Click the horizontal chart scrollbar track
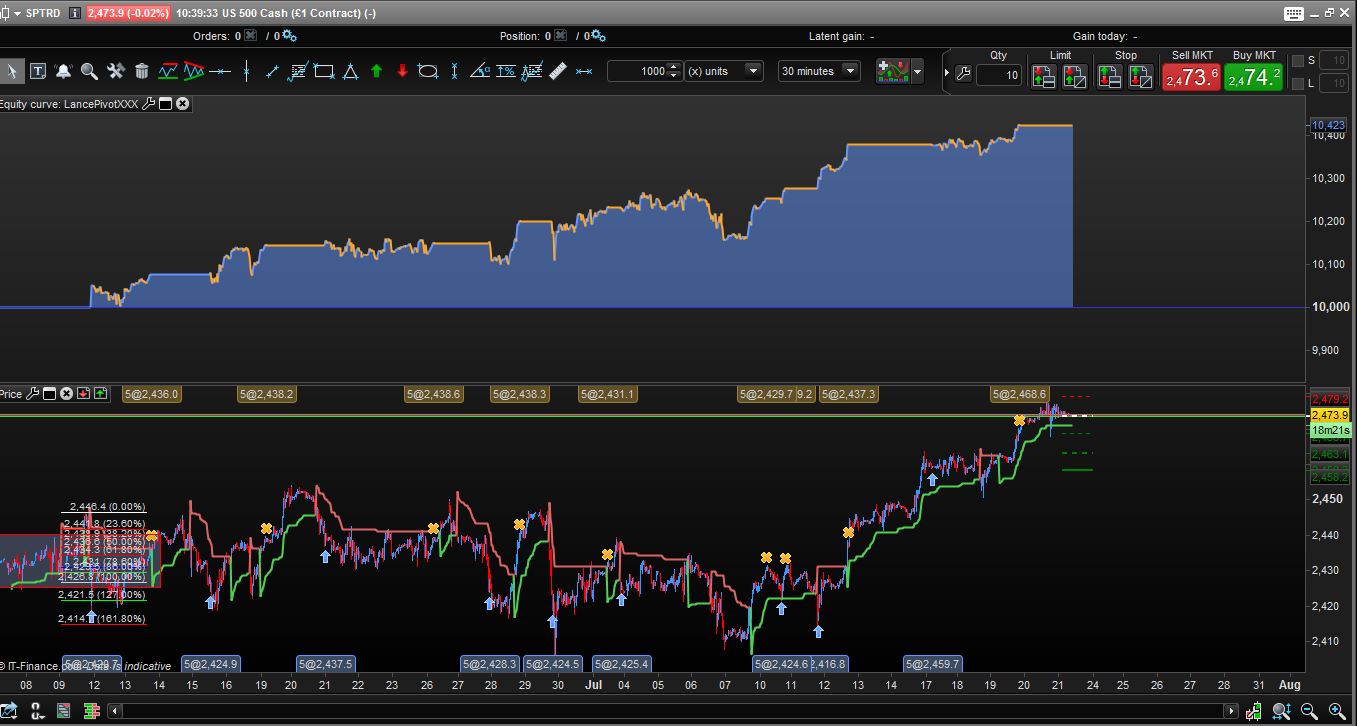 (670, 711)
